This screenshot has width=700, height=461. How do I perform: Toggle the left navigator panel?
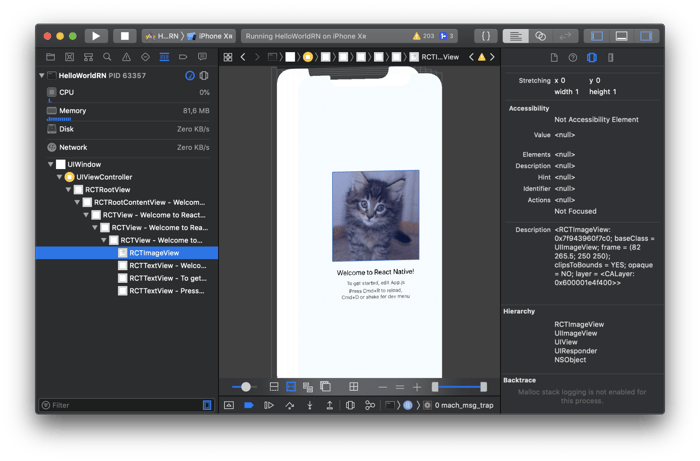[x=599, y=36]
